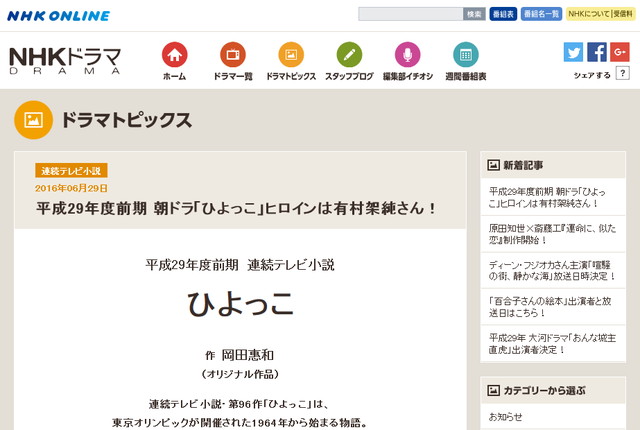The height and width of the screenshot is (430, 640).
Task: Open the NHKについて|受信料 button
Action: (600, 14)
